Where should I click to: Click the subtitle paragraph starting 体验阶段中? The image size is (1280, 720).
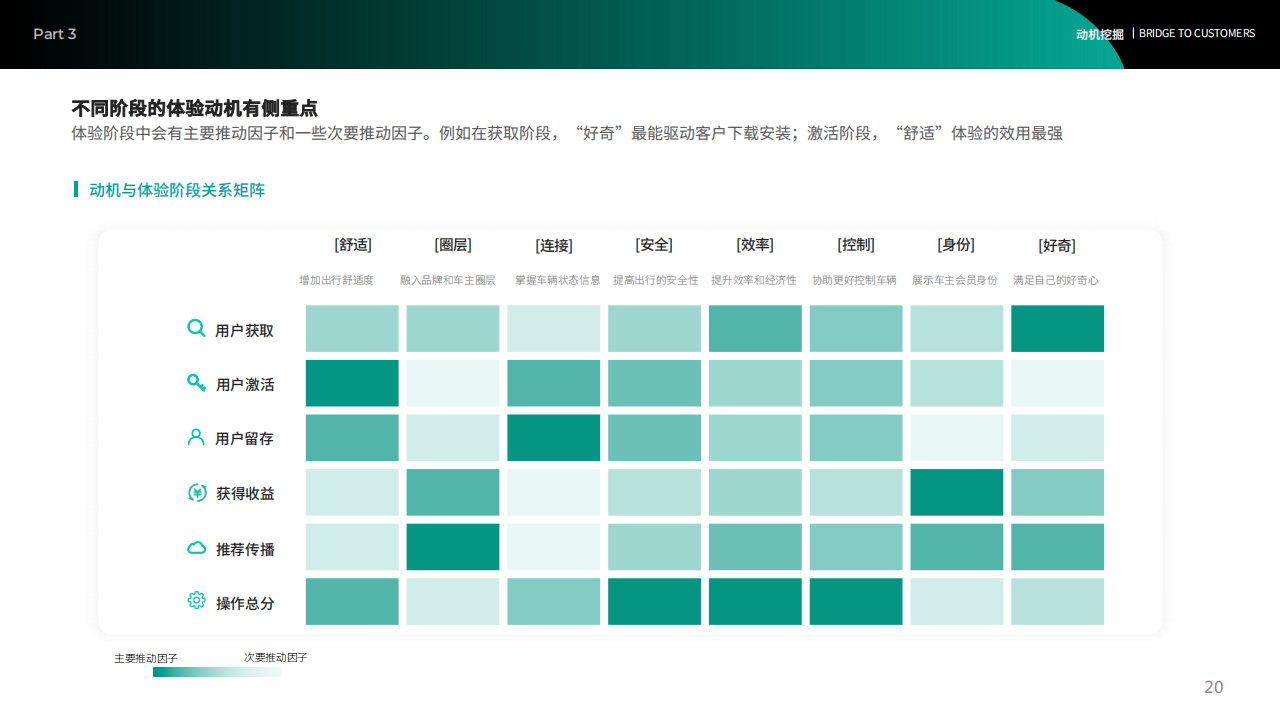coord(567,133)
